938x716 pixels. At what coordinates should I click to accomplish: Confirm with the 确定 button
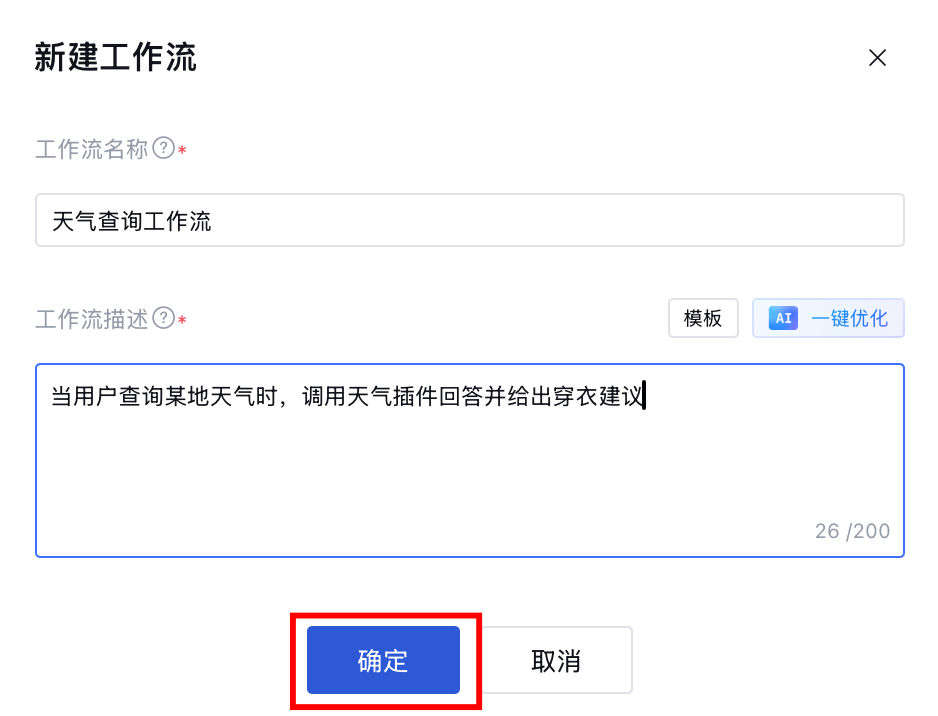[383, 660]
